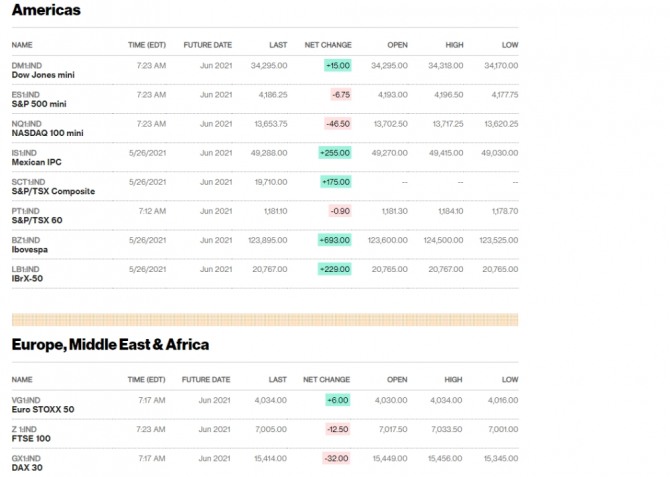Click the NASDAQ 100 mini -46.50 change badge
670x477 pixels.
tap(337, 123)
